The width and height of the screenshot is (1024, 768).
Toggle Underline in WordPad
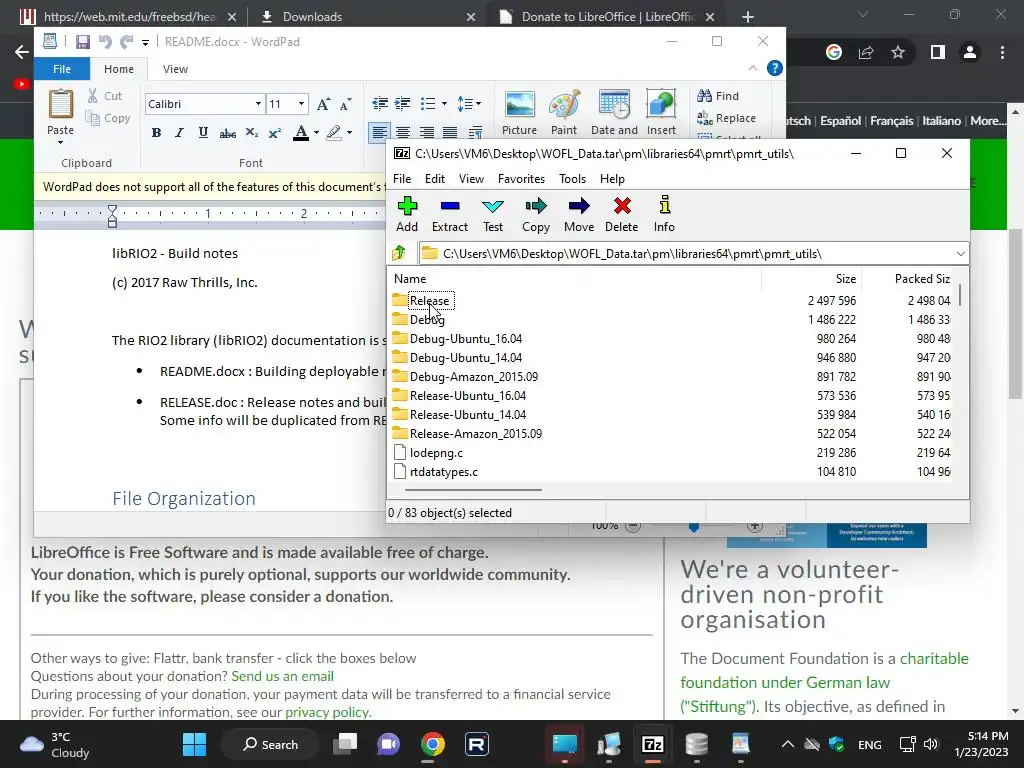click(203, 133)
